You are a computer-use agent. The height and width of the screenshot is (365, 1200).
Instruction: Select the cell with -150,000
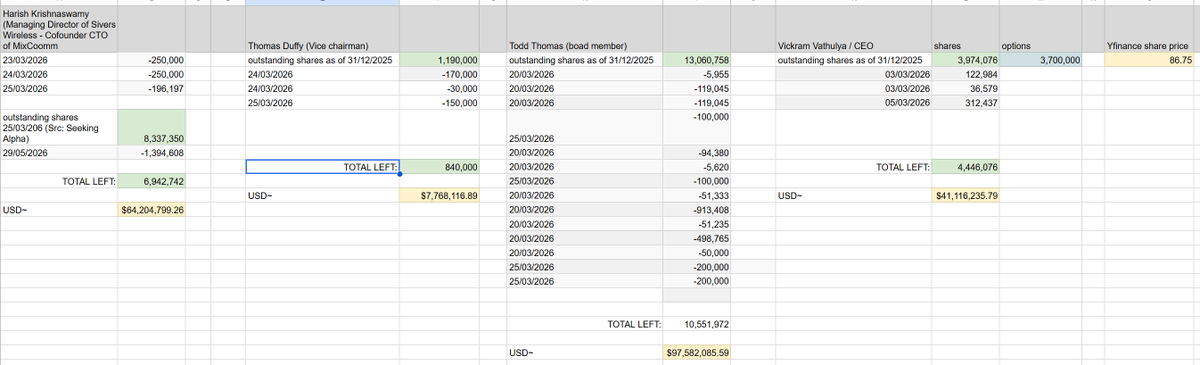[440, 102]
